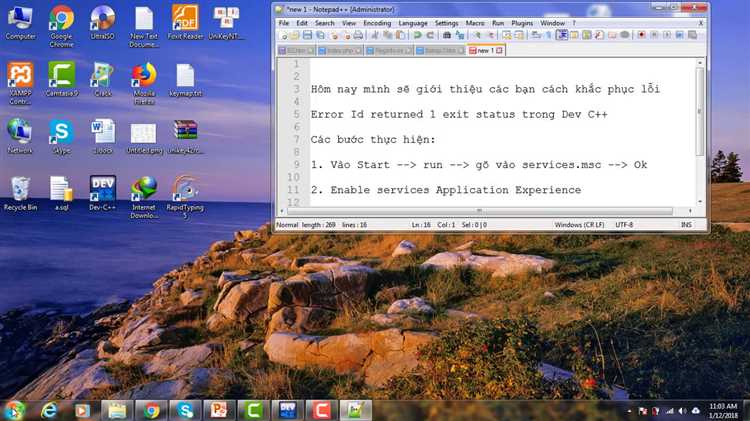Open Internet Explorer from the taskbar
Viewport: 750px width, 421px height.
click(x=48, y=410)
